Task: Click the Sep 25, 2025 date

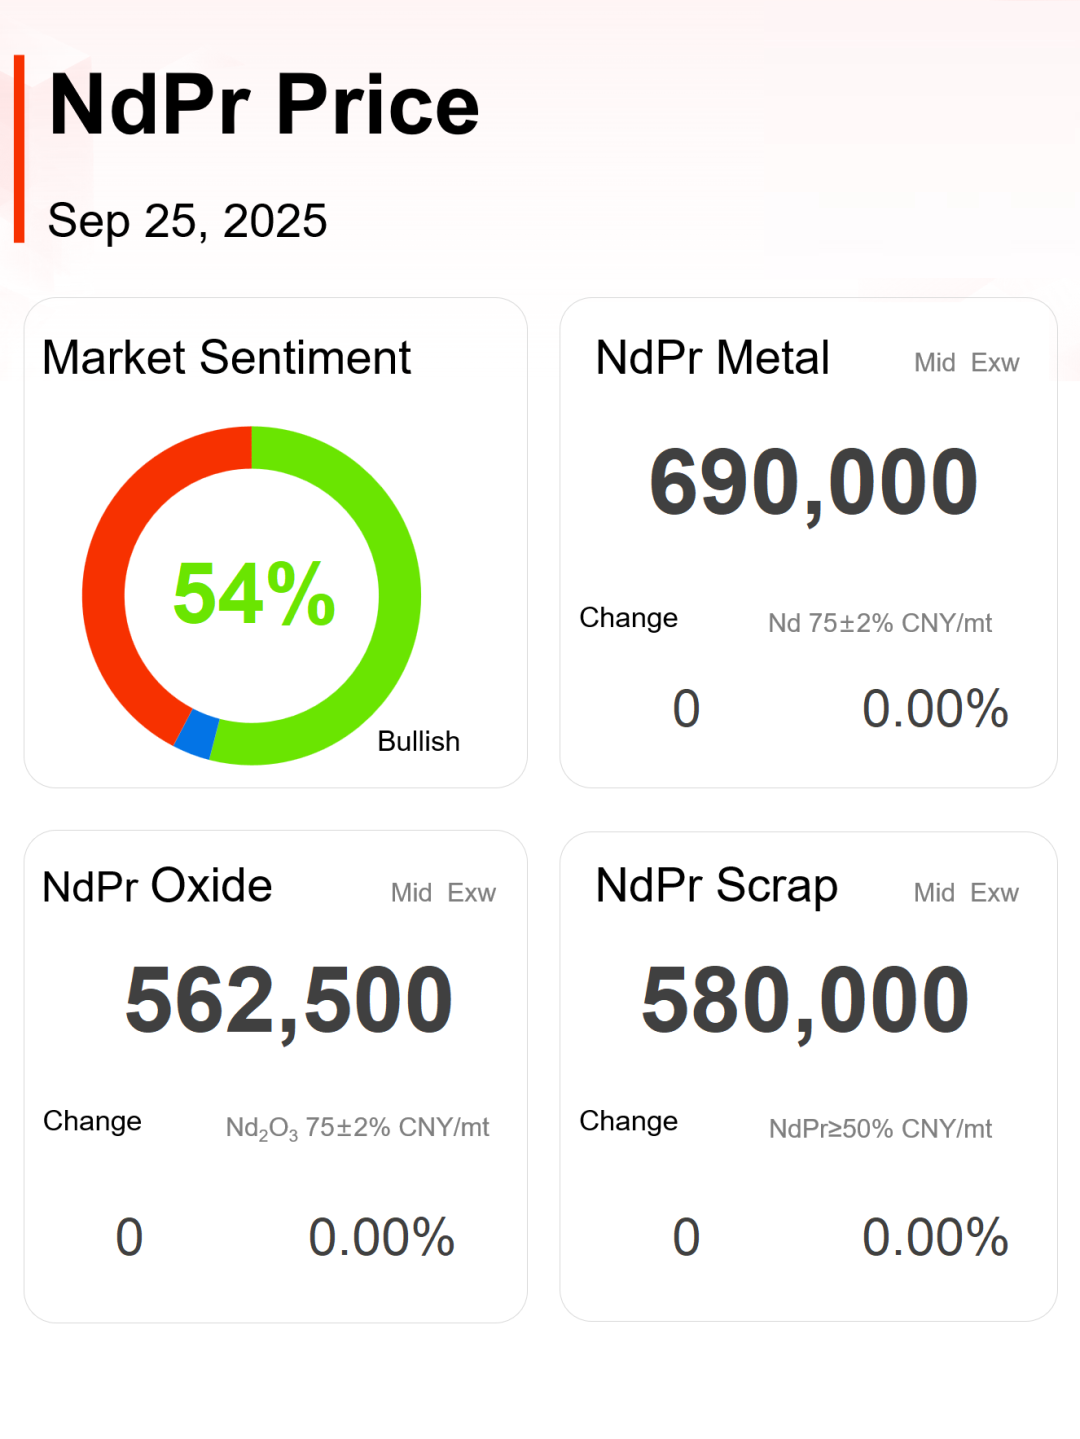Action: (187, 221)
